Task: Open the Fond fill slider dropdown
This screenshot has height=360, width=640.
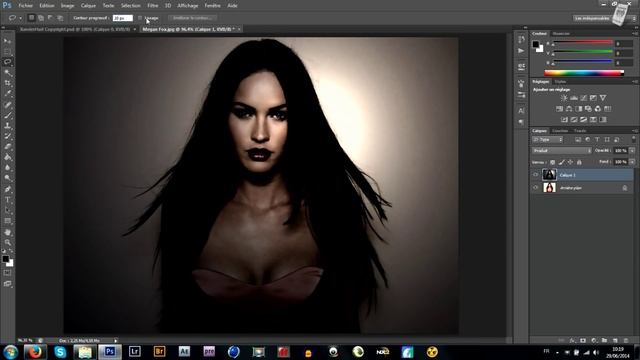Action: coord(632,162)
